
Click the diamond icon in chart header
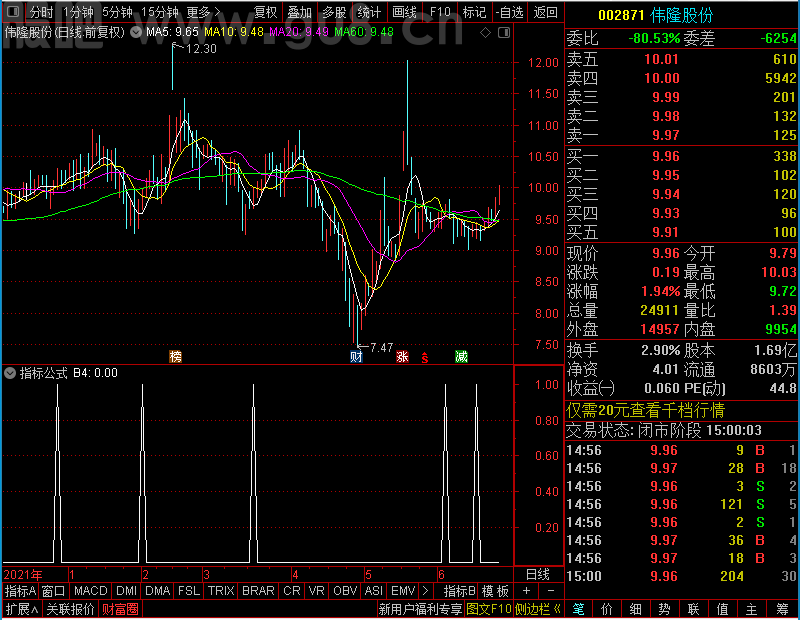(485, 33)
